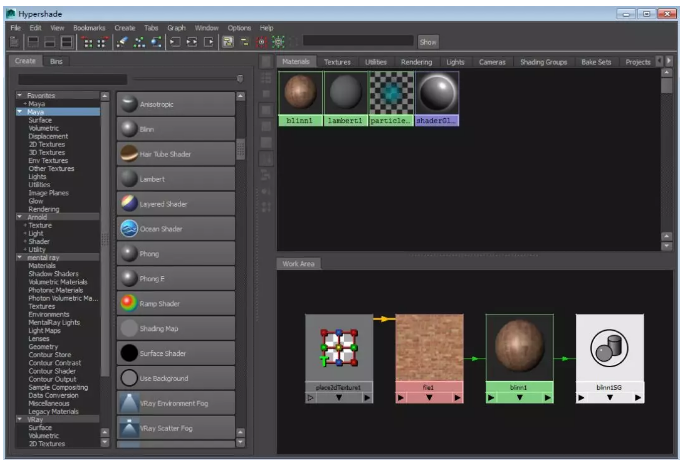Rearrange graph toolbar icon

139,42
